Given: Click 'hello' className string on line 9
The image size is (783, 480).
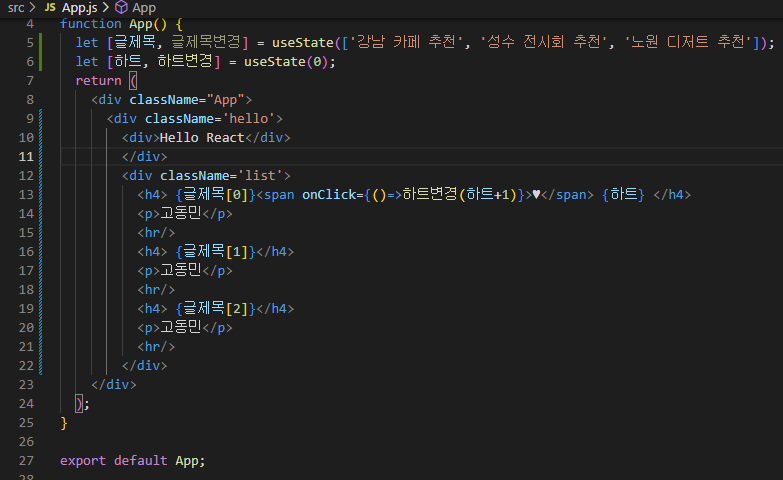Looking at the screenshot, I should (x=249, y=118).
